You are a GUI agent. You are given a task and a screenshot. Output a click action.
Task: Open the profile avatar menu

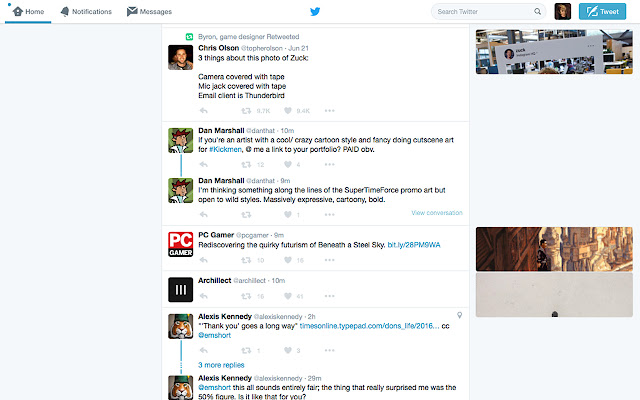coord(562,11)
